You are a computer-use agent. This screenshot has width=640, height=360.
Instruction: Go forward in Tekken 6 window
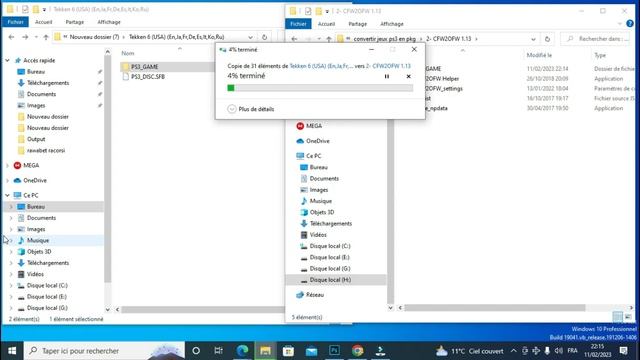pos(25,37)
